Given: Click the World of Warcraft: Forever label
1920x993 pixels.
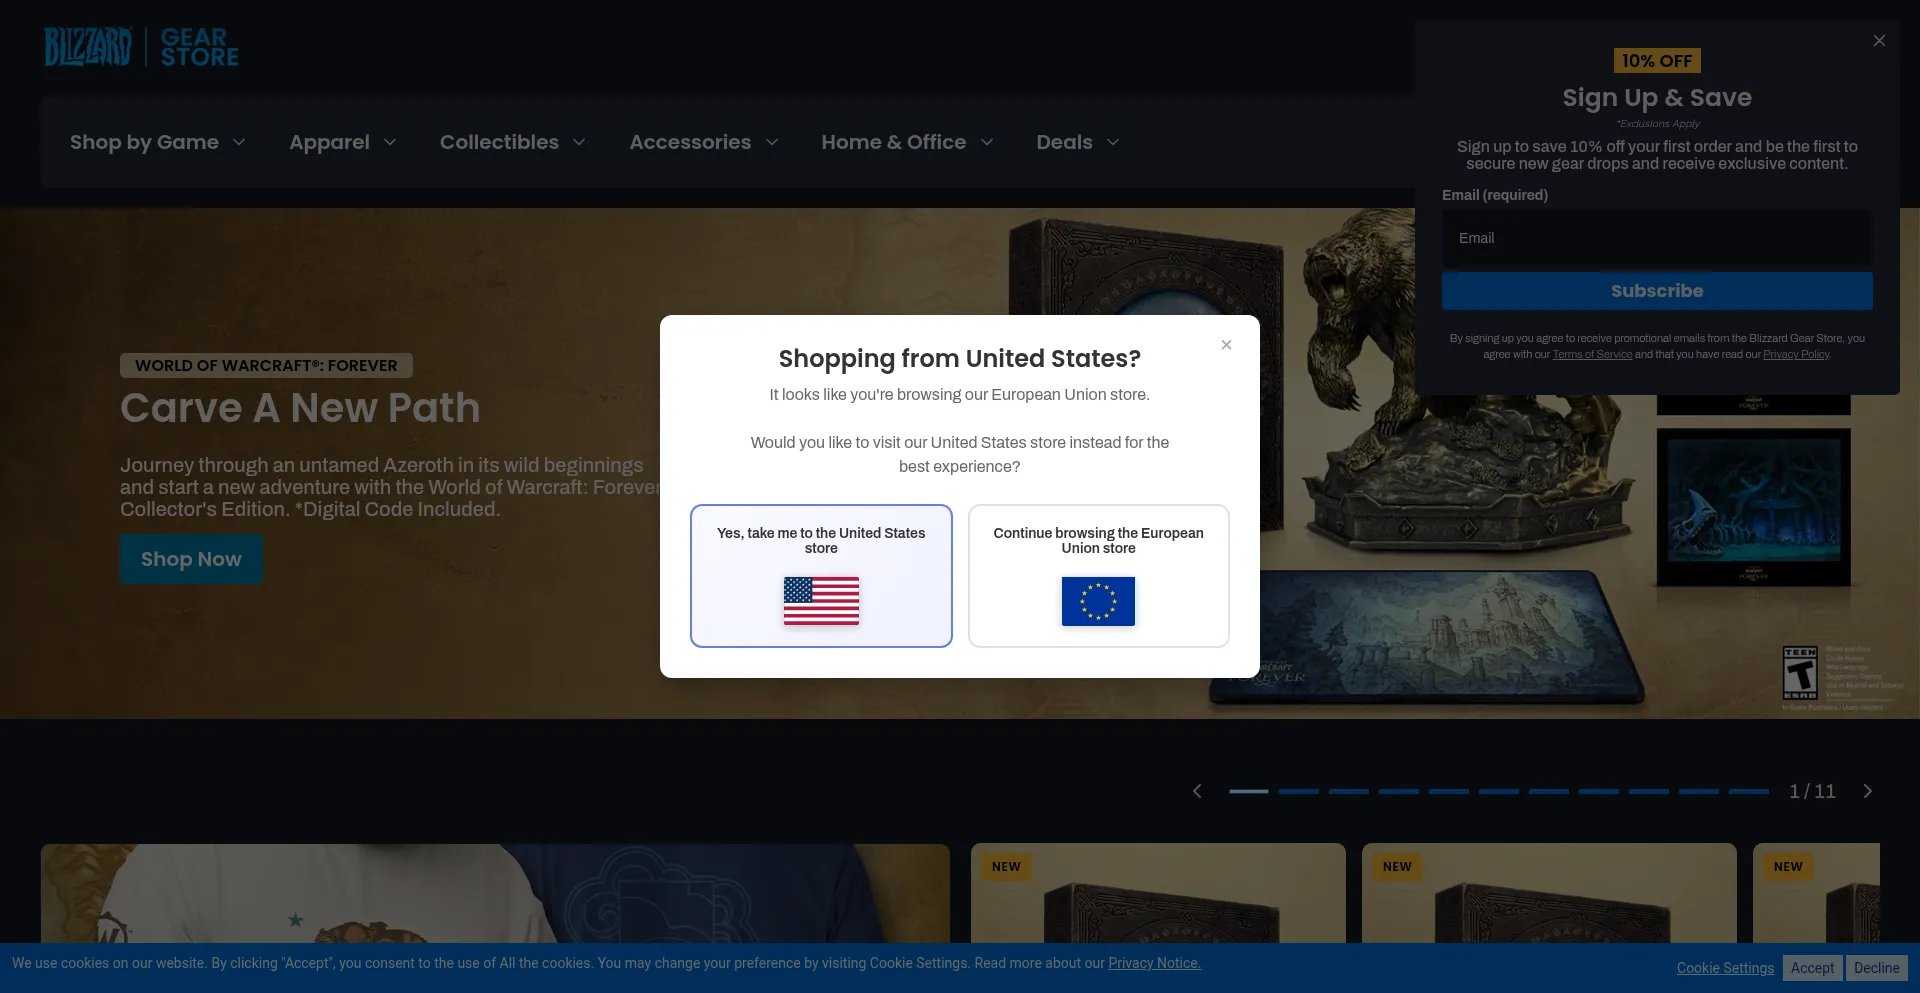Looking at the screenshot, I should click(266, 366).
